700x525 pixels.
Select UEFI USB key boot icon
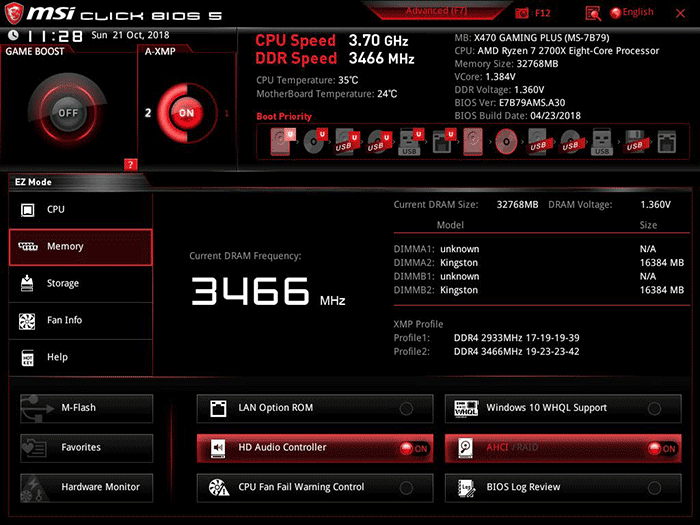[x=411, y=142]
